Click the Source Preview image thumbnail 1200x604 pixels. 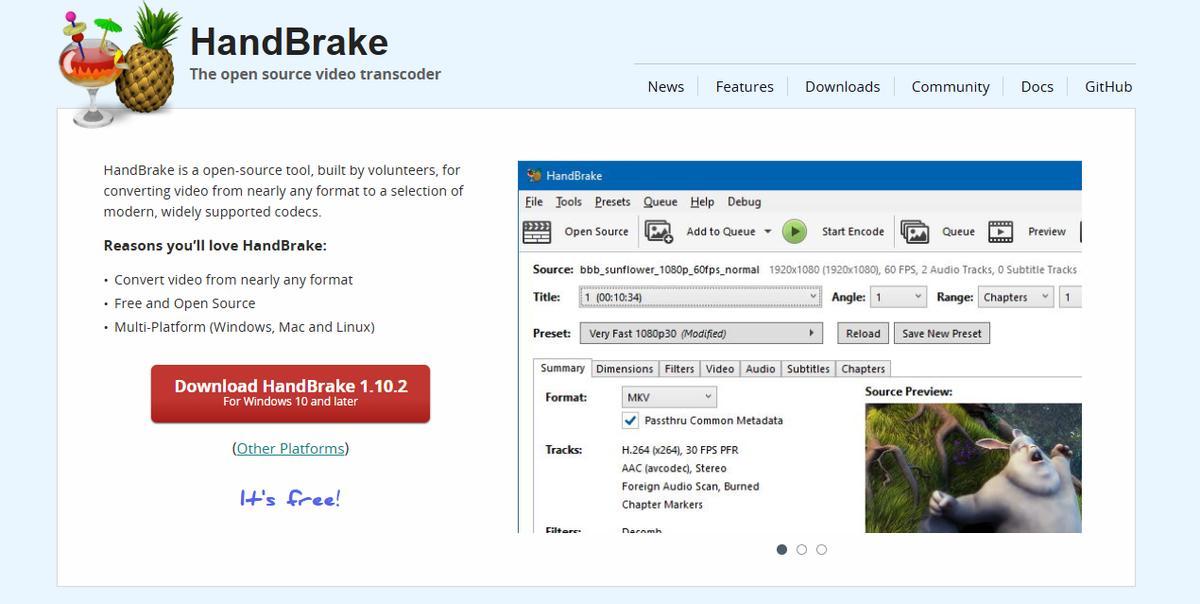point(972,467)
